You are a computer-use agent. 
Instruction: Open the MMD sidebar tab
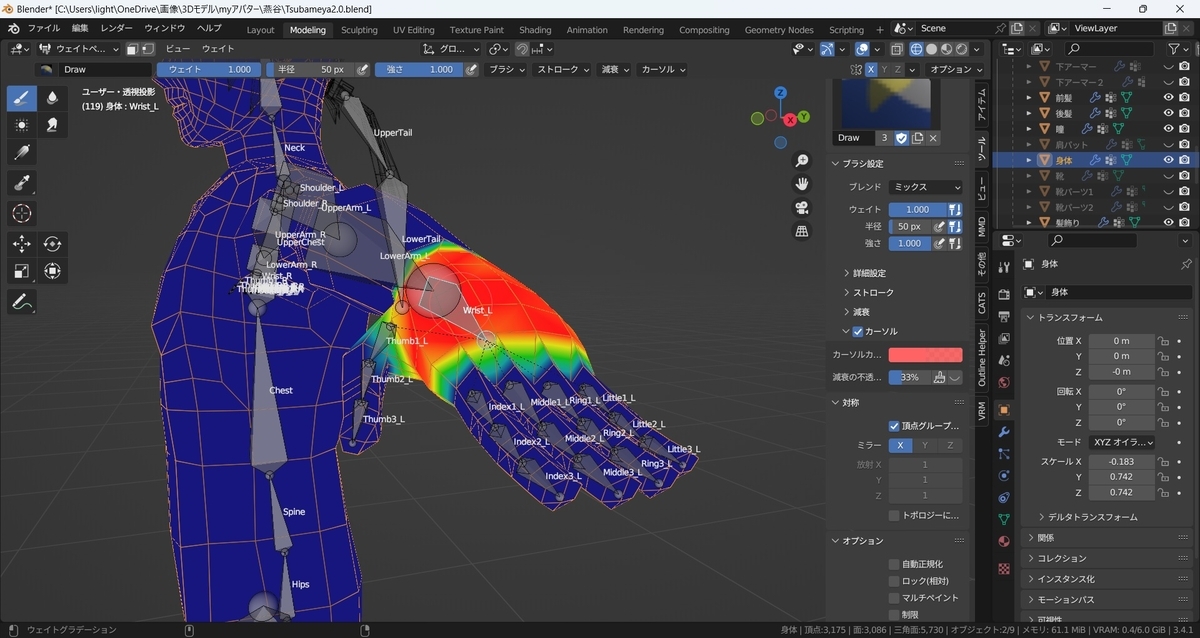pos(982,227)
